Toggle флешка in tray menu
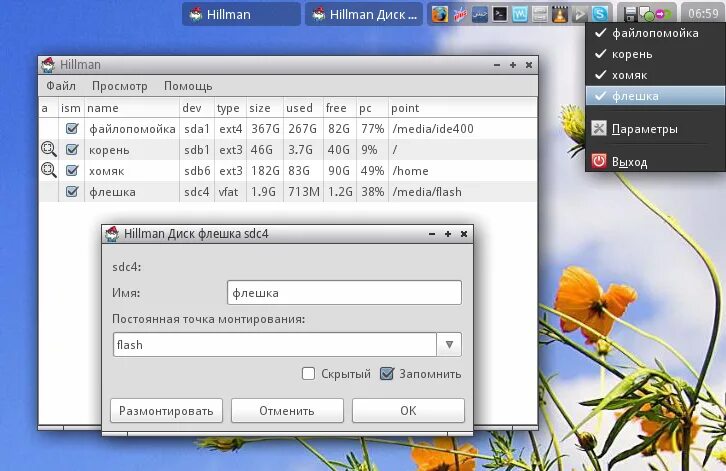The height and width of the screenshot is (471, 726). pos(655,96)
